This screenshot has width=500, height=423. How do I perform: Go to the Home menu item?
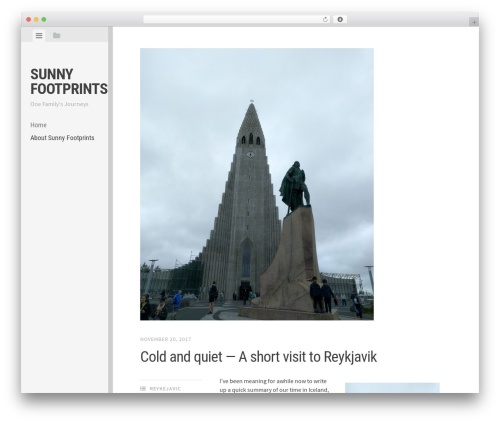click(x=38, y=125)
